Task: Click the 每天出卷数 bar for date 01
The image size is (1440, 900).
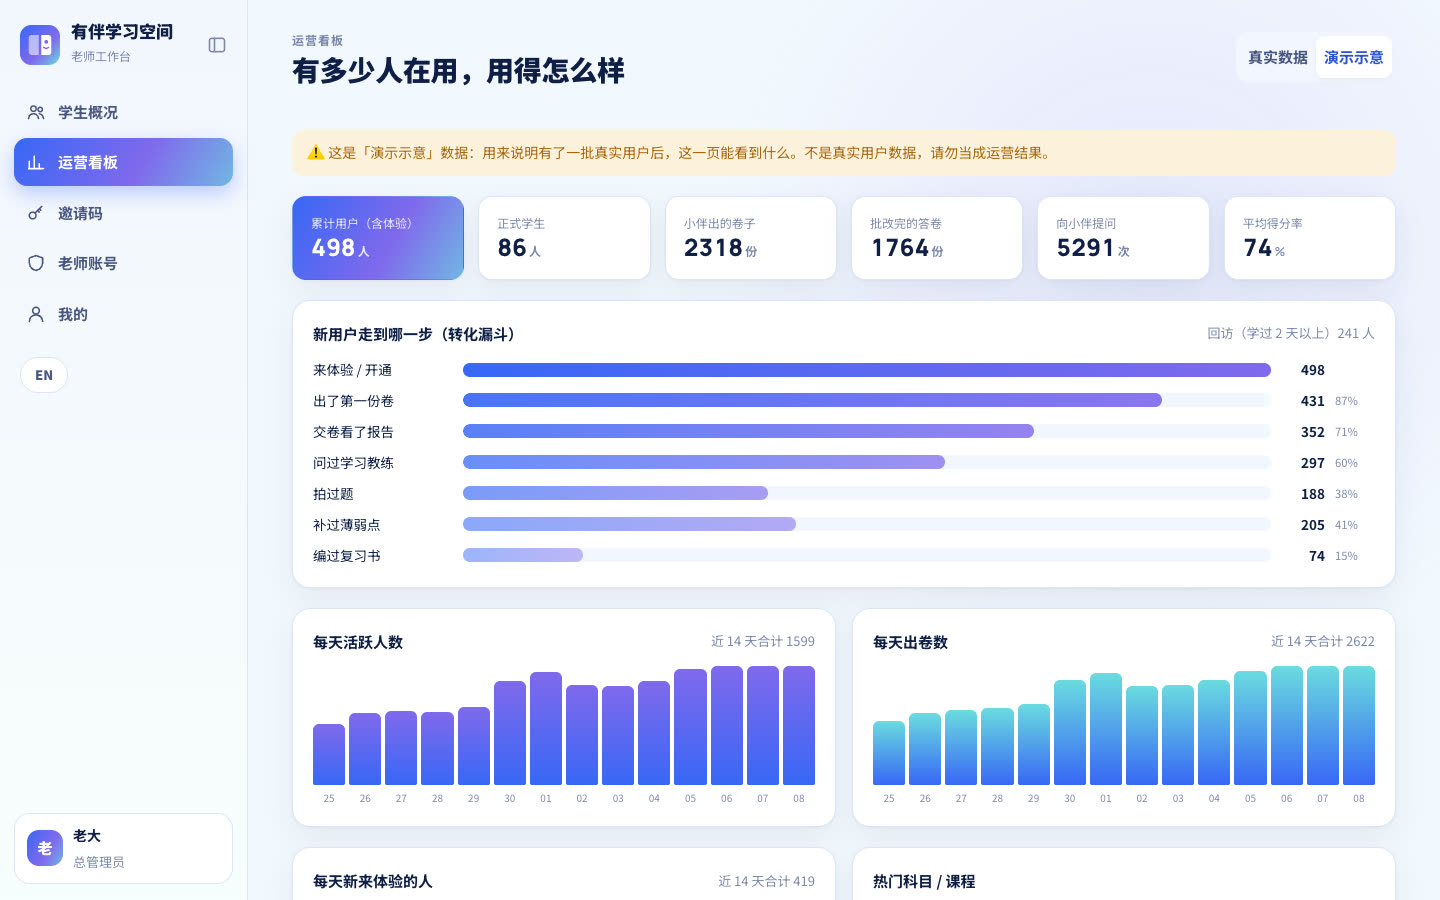Action: [1106, 729]
